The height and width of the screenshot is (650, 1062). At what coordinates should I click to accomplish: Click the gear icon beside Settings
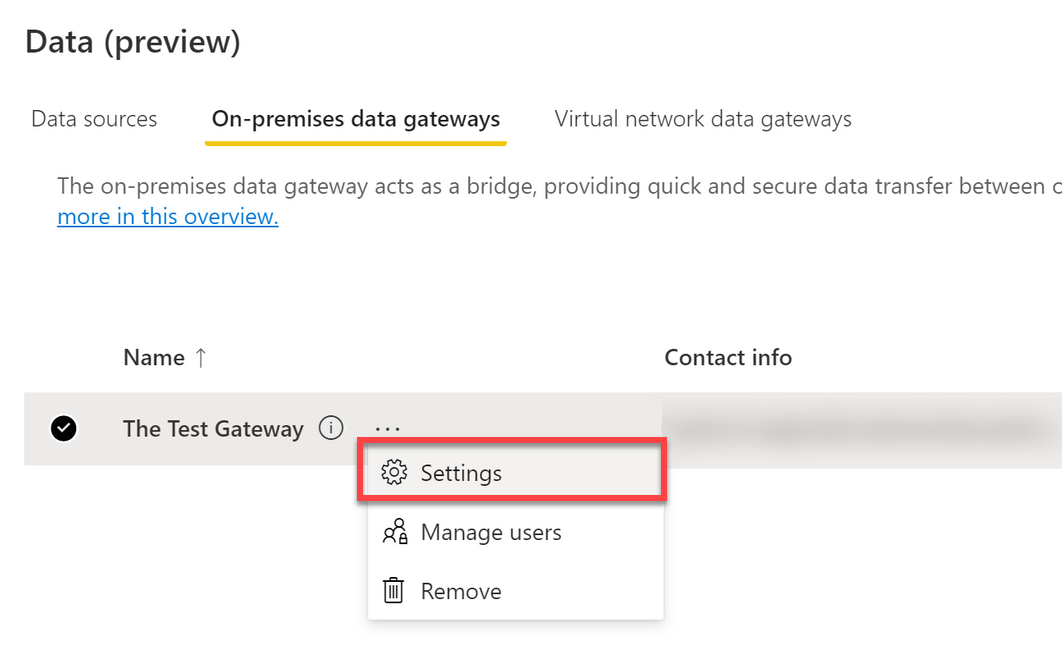pyautogui.click(x=394, y=473)
